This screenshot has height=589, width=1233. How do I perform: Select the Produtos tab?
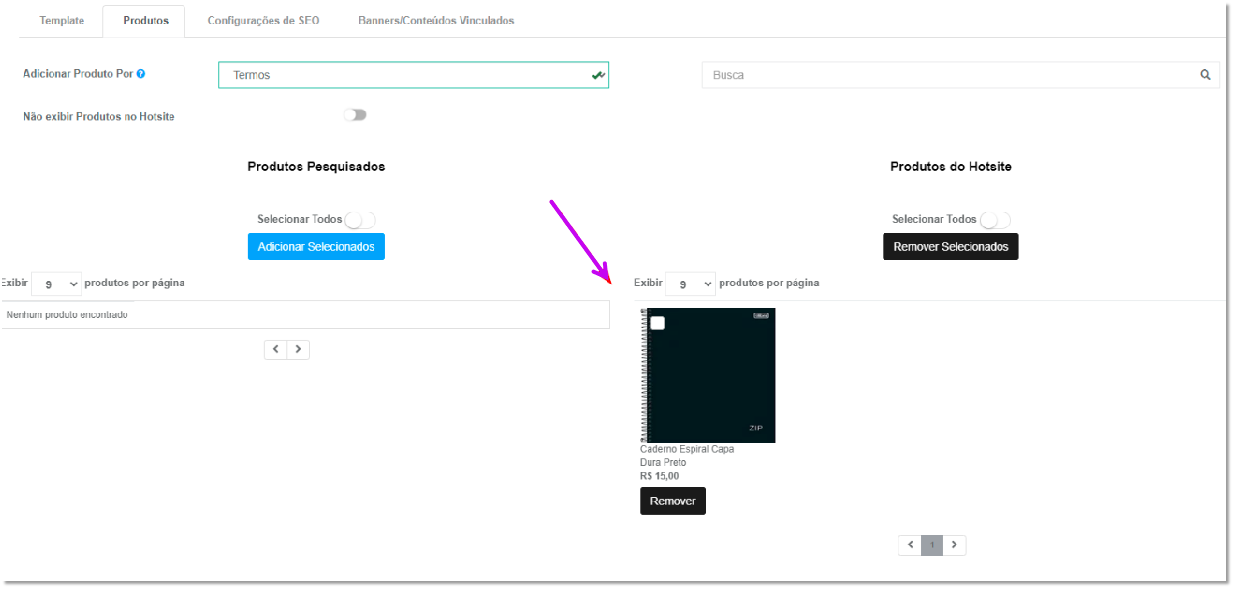(146, 20)
